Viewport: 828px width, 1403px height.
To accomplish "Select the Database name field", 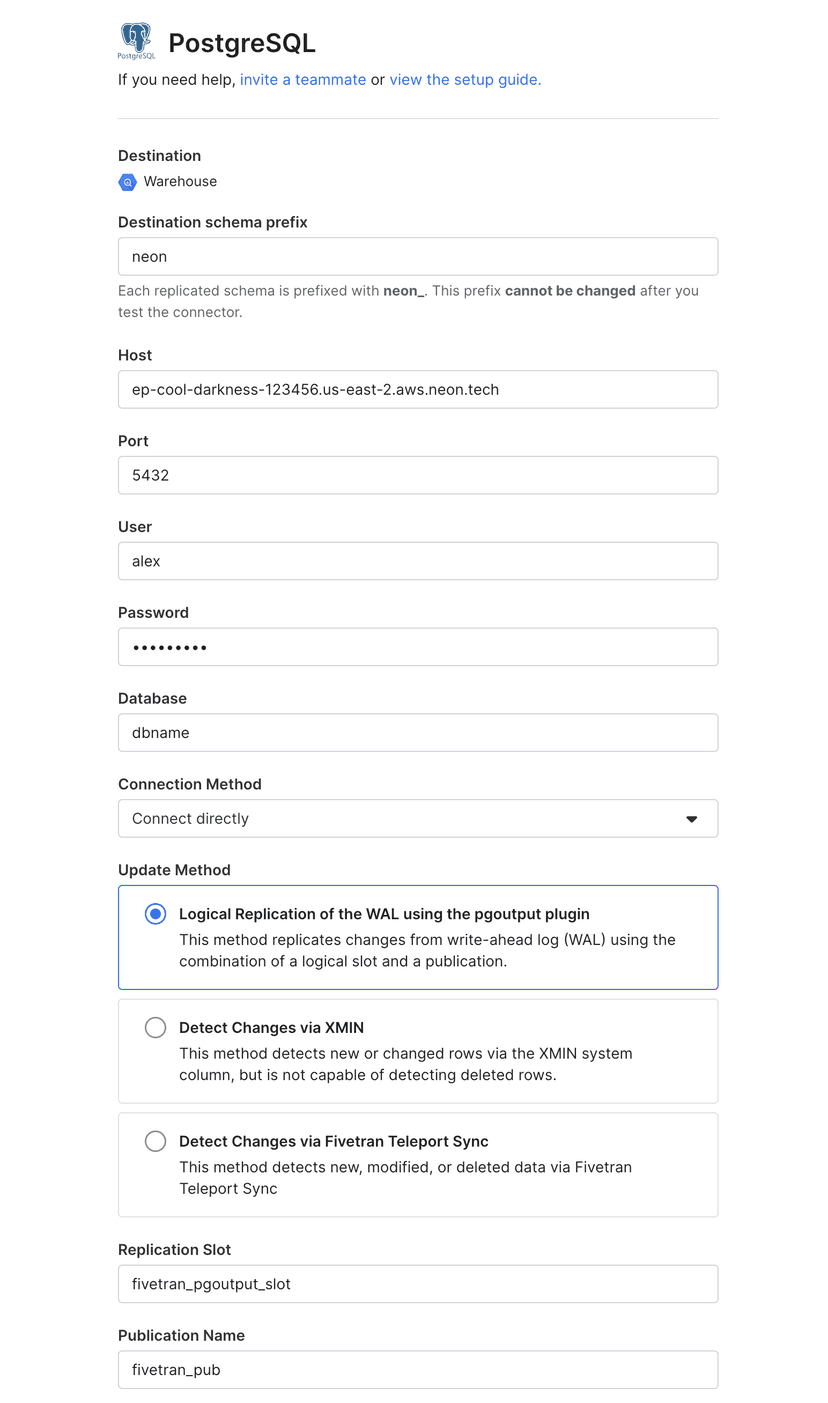I will 417,733.
